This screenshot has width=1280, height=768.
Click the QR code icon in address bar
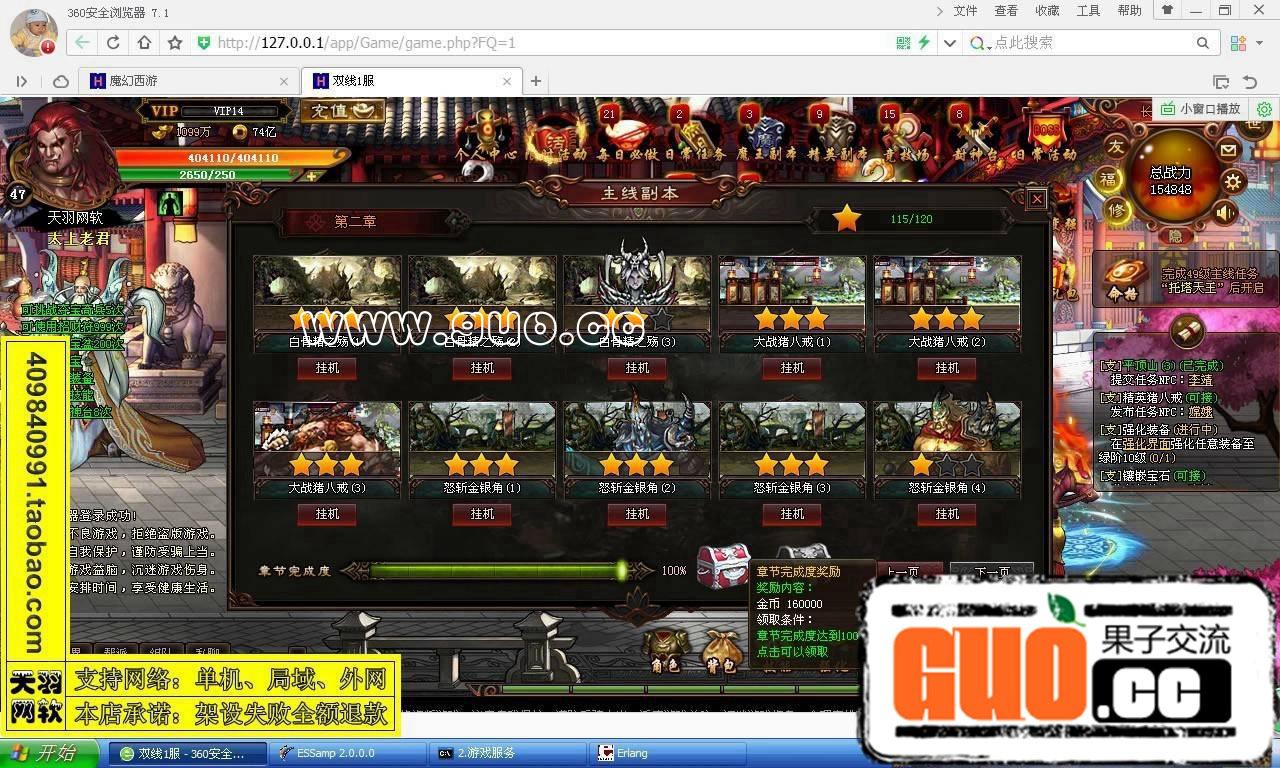point(903,43)
